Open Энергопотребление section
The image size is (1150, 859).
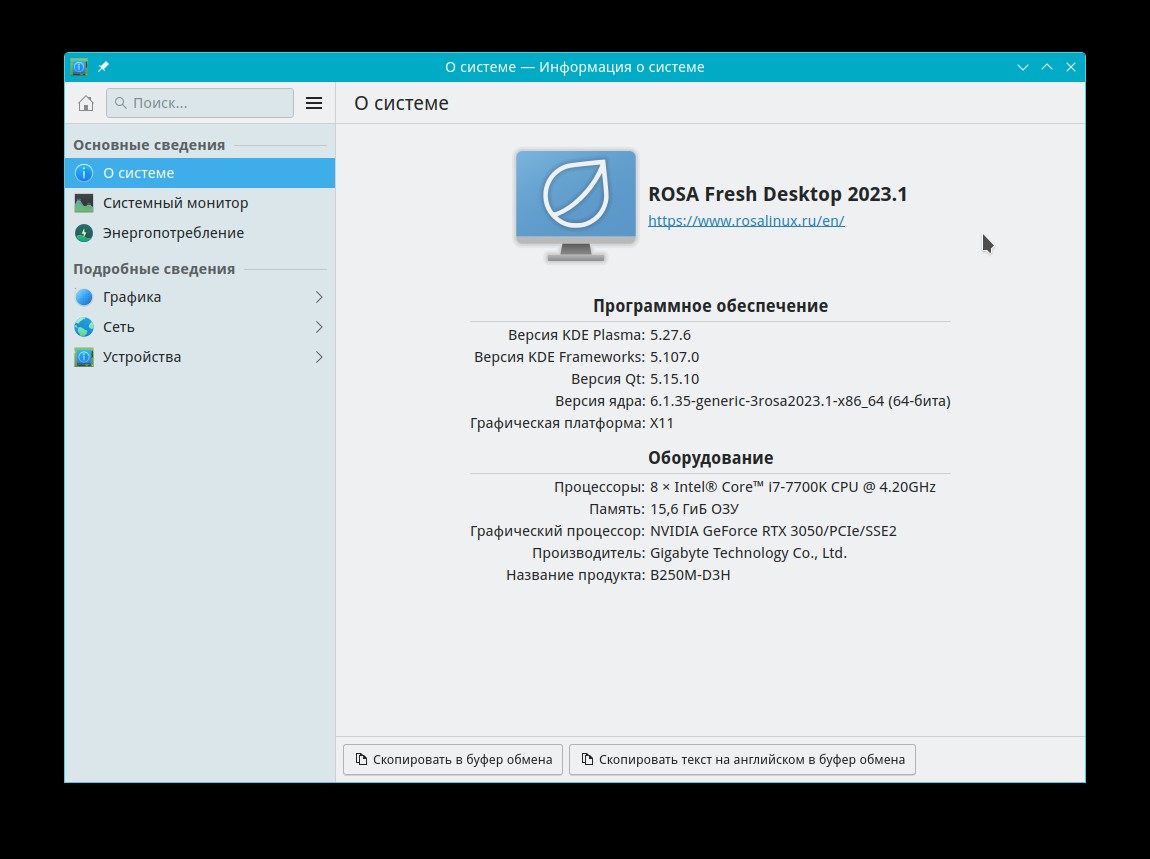[199, 233]
